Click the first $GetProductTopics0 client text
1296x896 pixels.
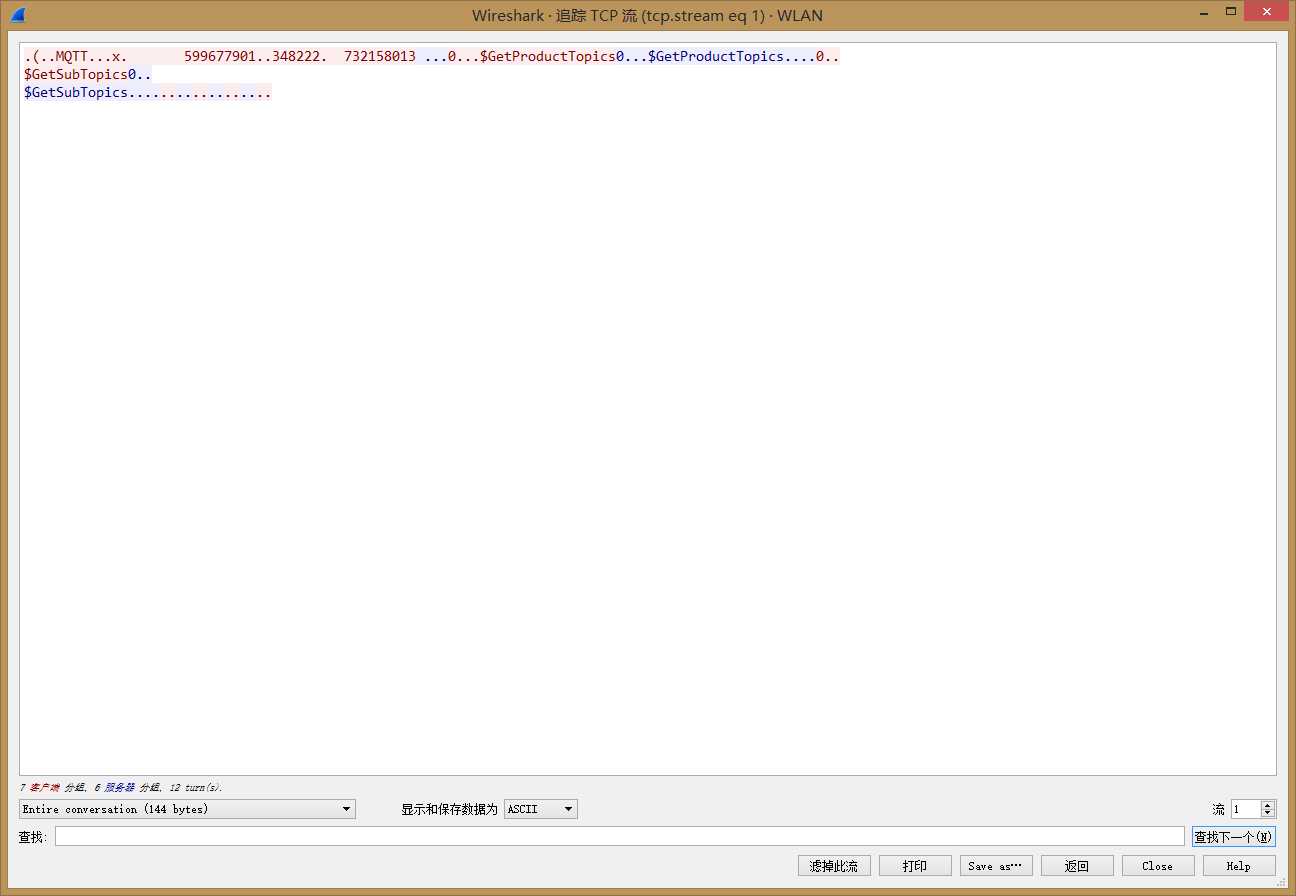point(551,57)
